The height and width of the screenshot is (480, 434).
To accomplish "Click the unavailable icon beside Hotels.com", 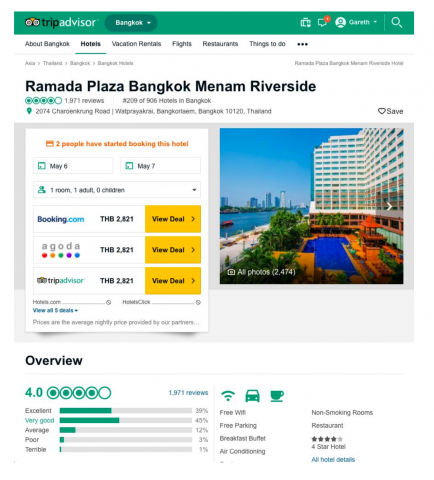I will (108, 302).
